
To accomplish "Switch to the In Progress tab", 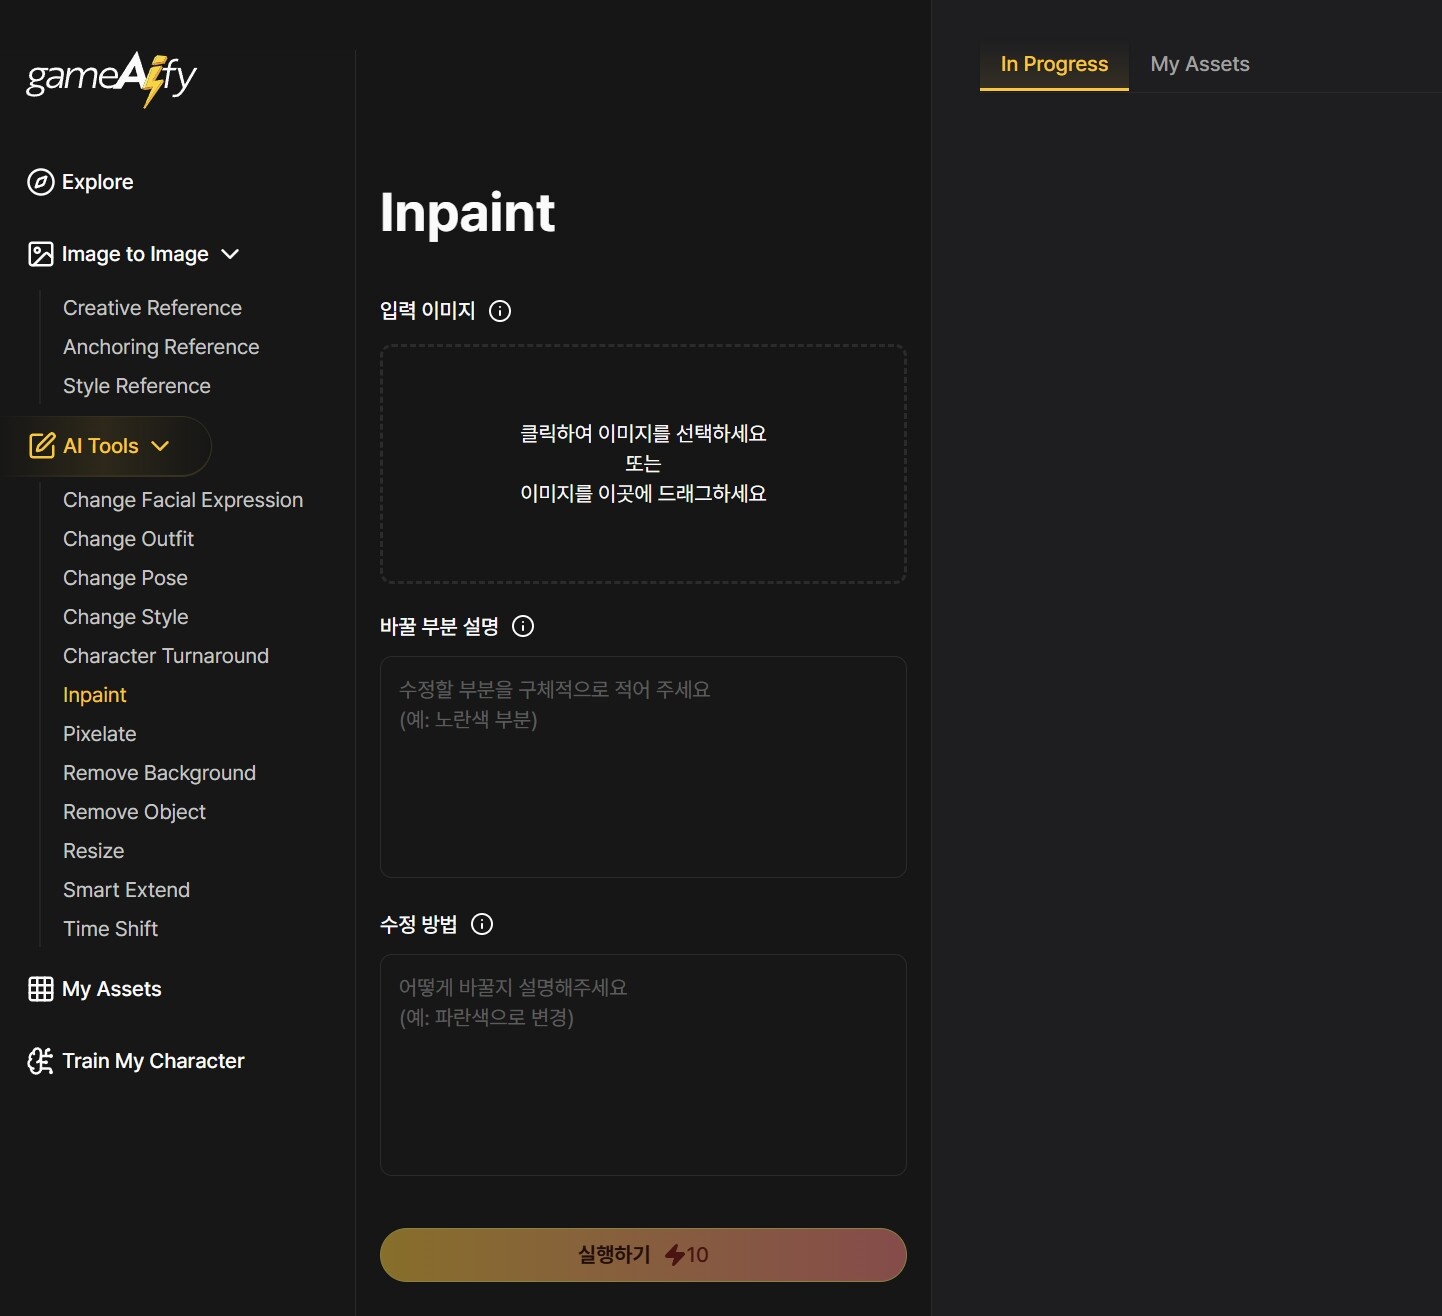I will (x=1054, y=64).
